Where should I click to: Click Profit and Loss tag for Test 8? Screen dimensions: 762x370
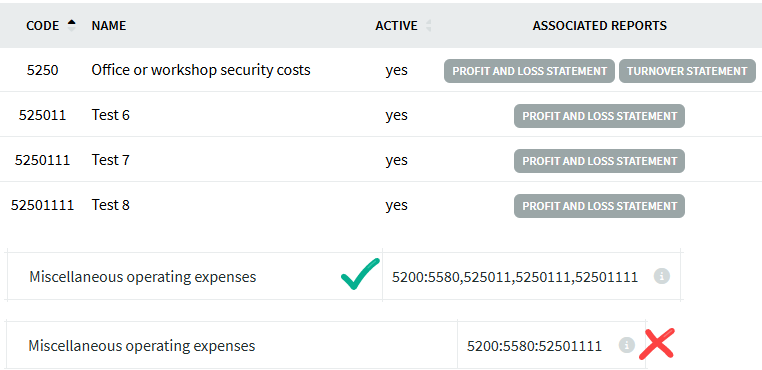coord(599,206)
